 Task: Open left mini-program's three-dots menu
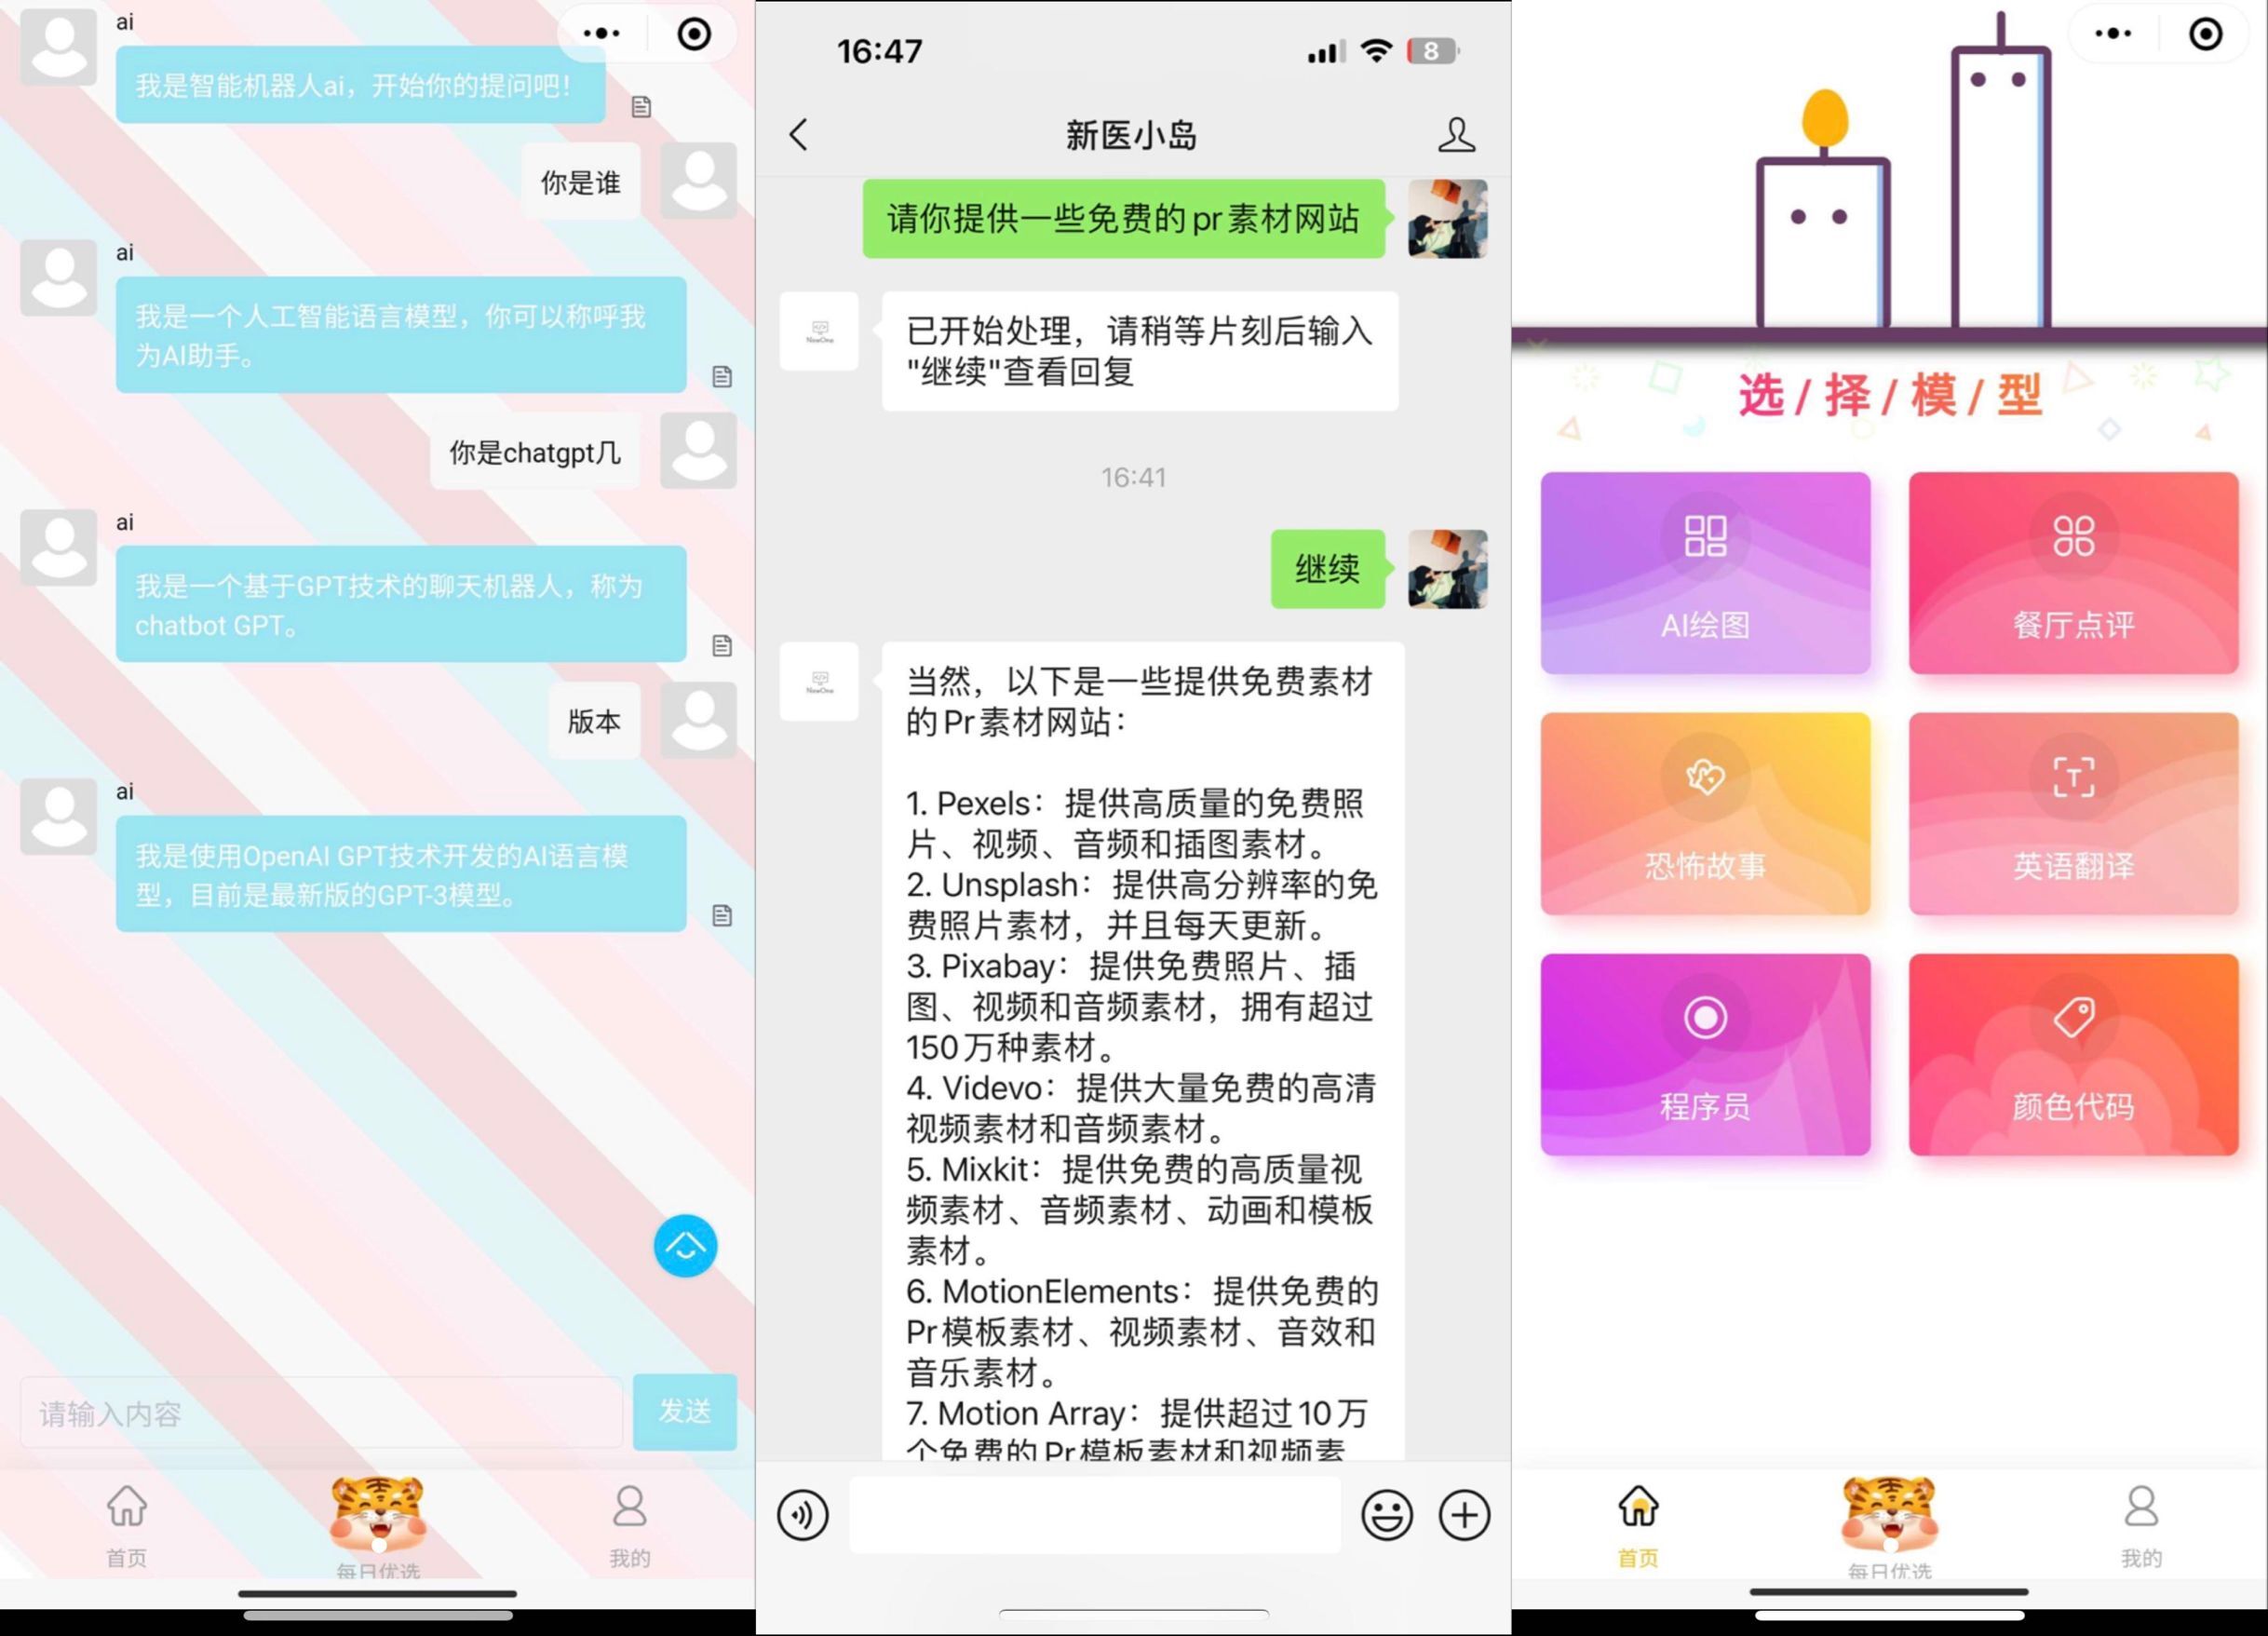(601, 34)
